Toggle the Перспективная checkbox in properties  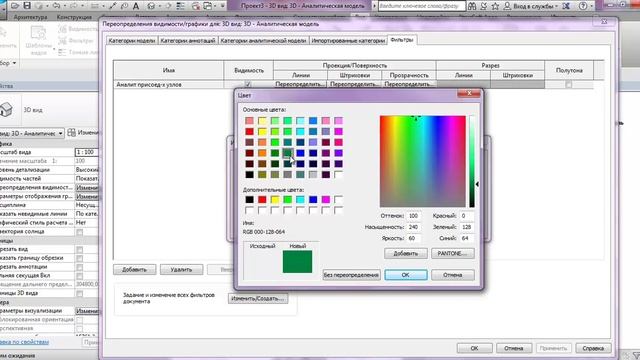click(80, 329)
